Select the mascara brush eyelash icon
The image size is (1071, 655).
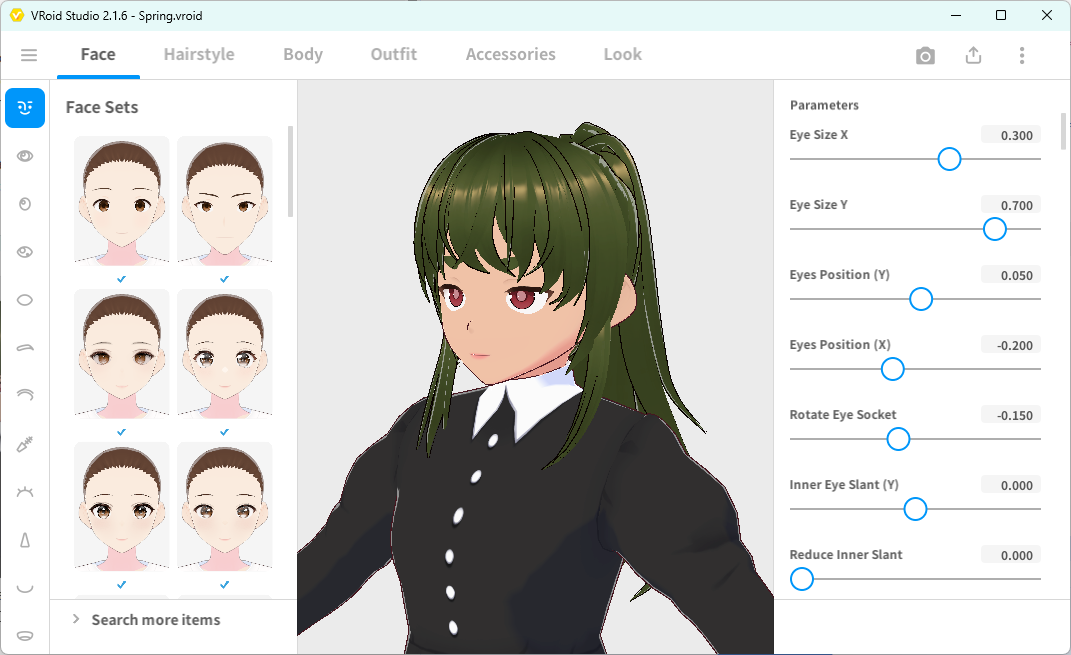[25, 445]
